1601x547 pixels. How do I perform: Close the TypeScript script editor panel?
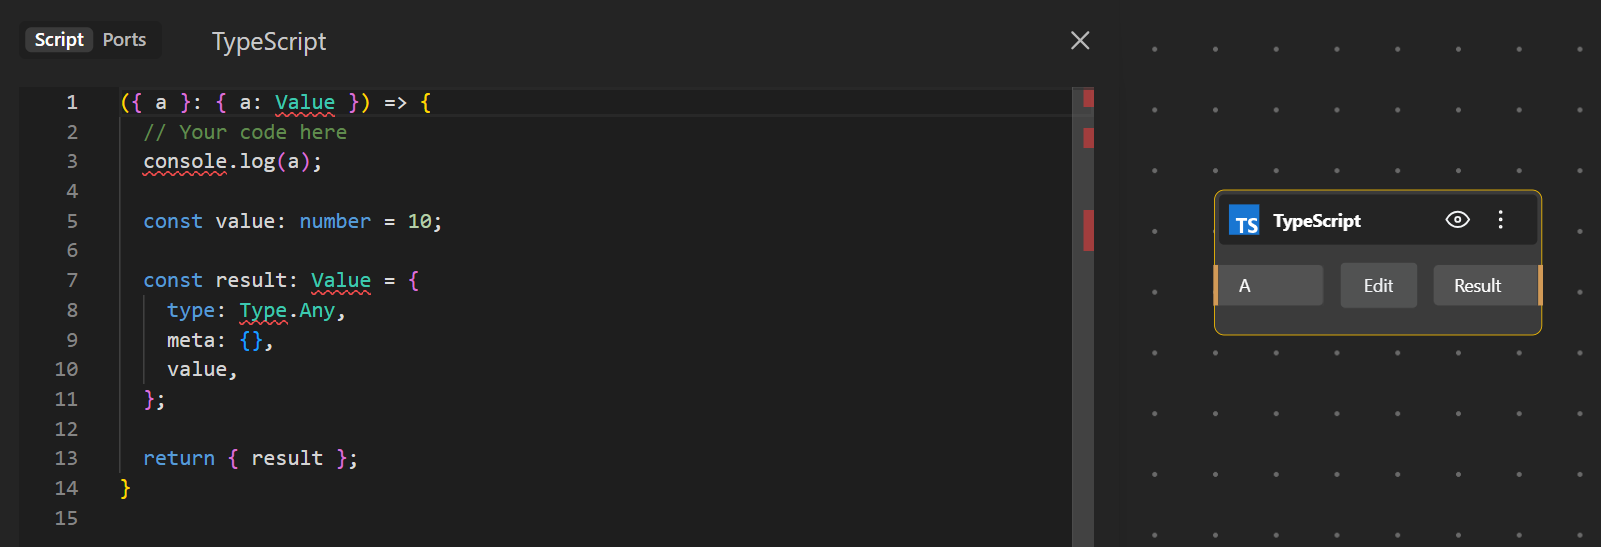point(1080,40)
